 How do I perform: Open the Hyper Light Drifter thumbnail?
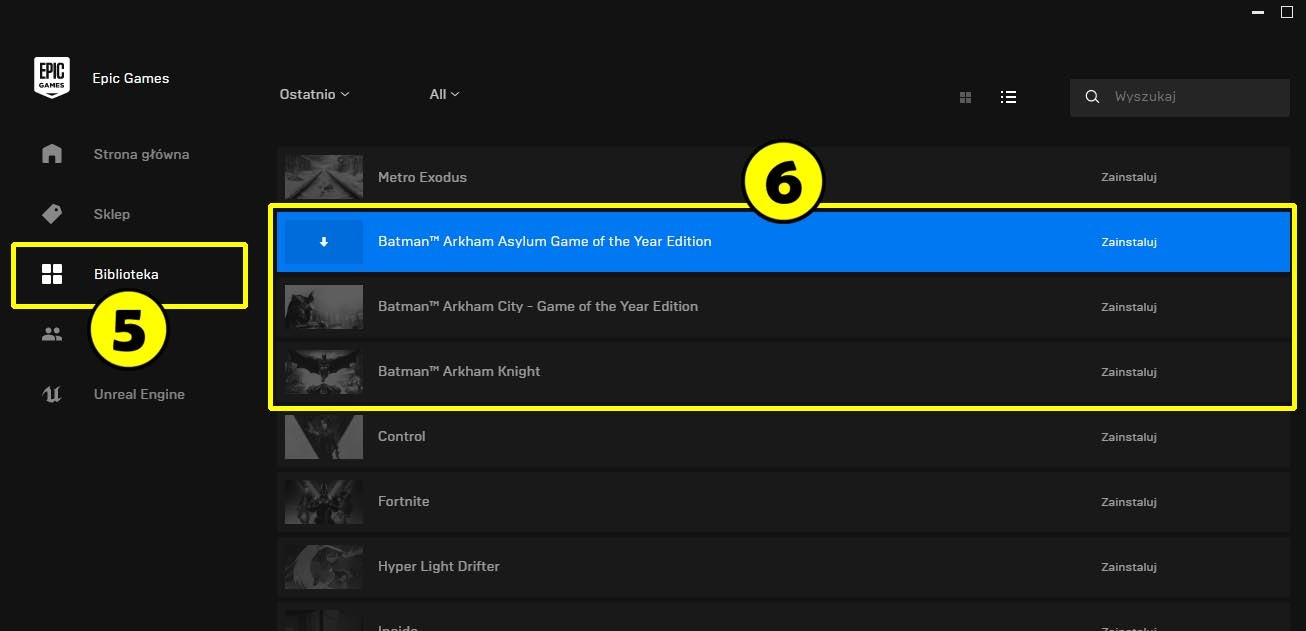click(x=324, y=567)
